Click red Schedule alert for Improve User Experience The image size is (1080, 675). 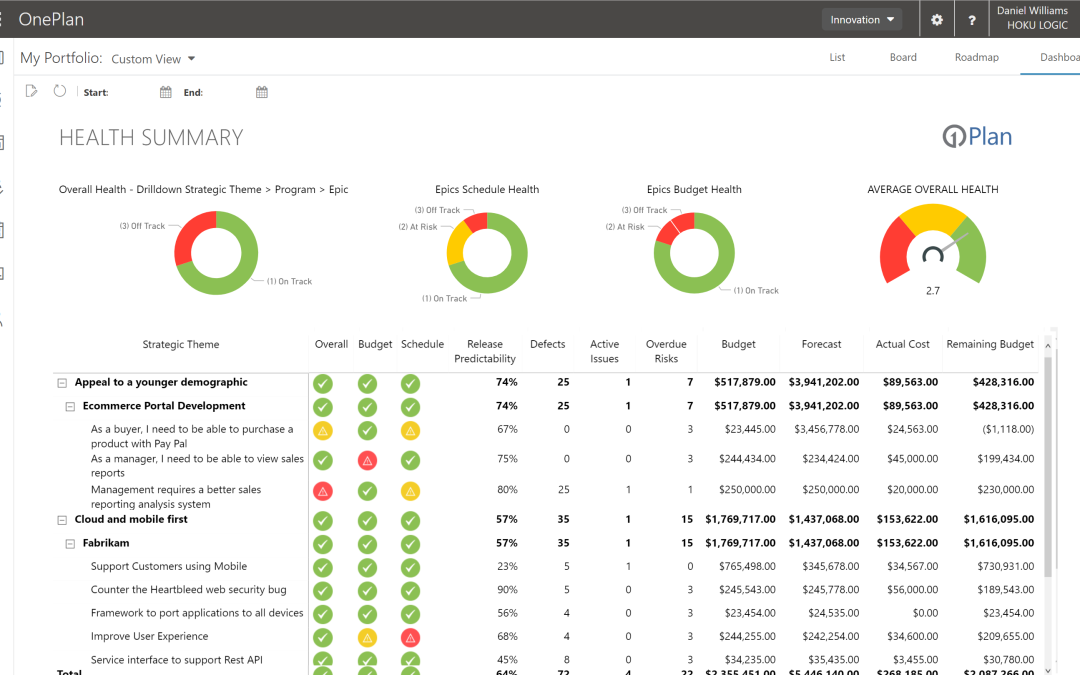(x=410, y=637)
